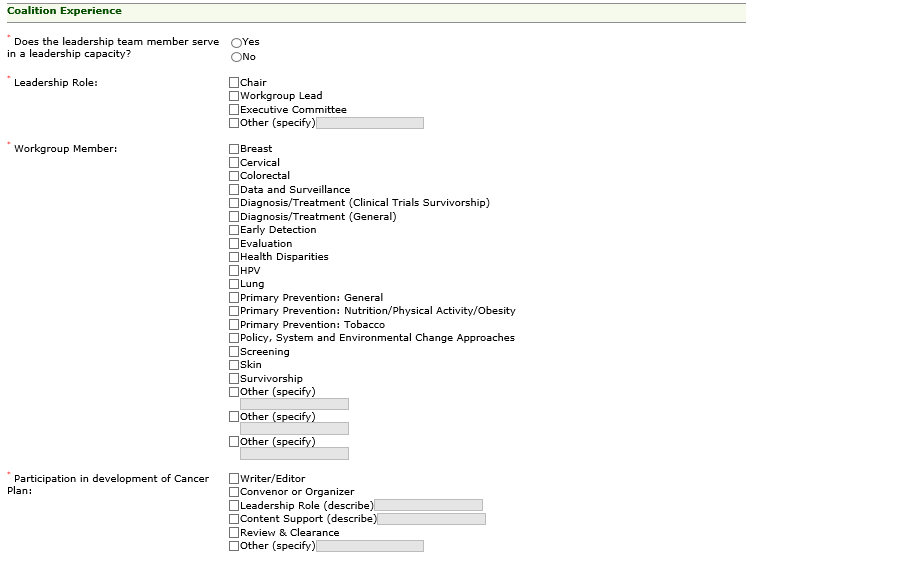Check the Early Detection checkbox
This screenshot has height=563, width=899.
(x=235, y=230)
